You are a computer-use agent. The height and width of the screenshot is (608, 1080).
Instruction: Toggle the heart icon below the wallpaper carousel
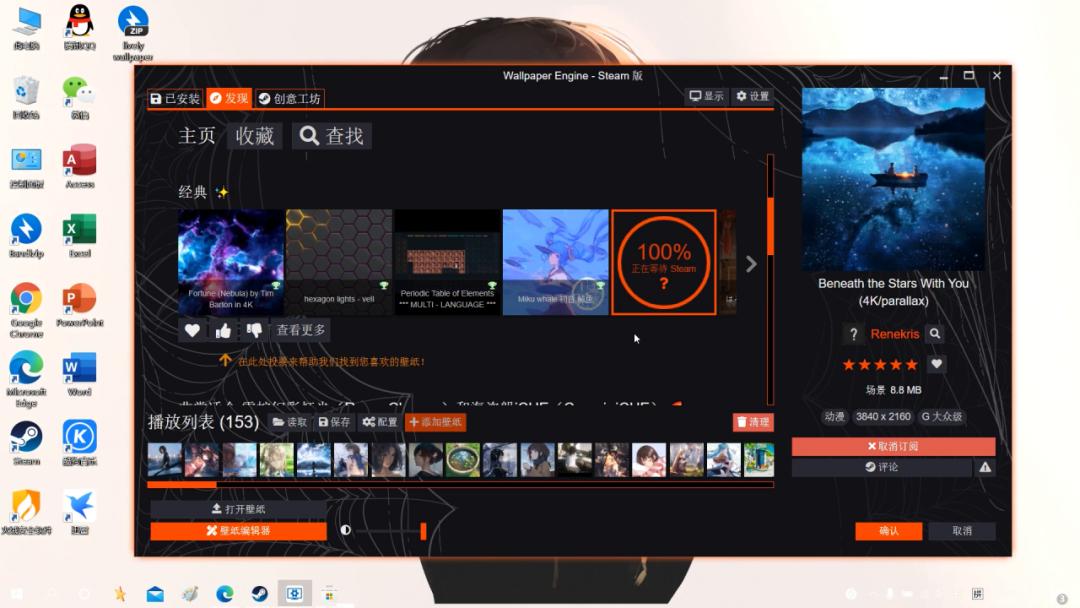point(192,329)
